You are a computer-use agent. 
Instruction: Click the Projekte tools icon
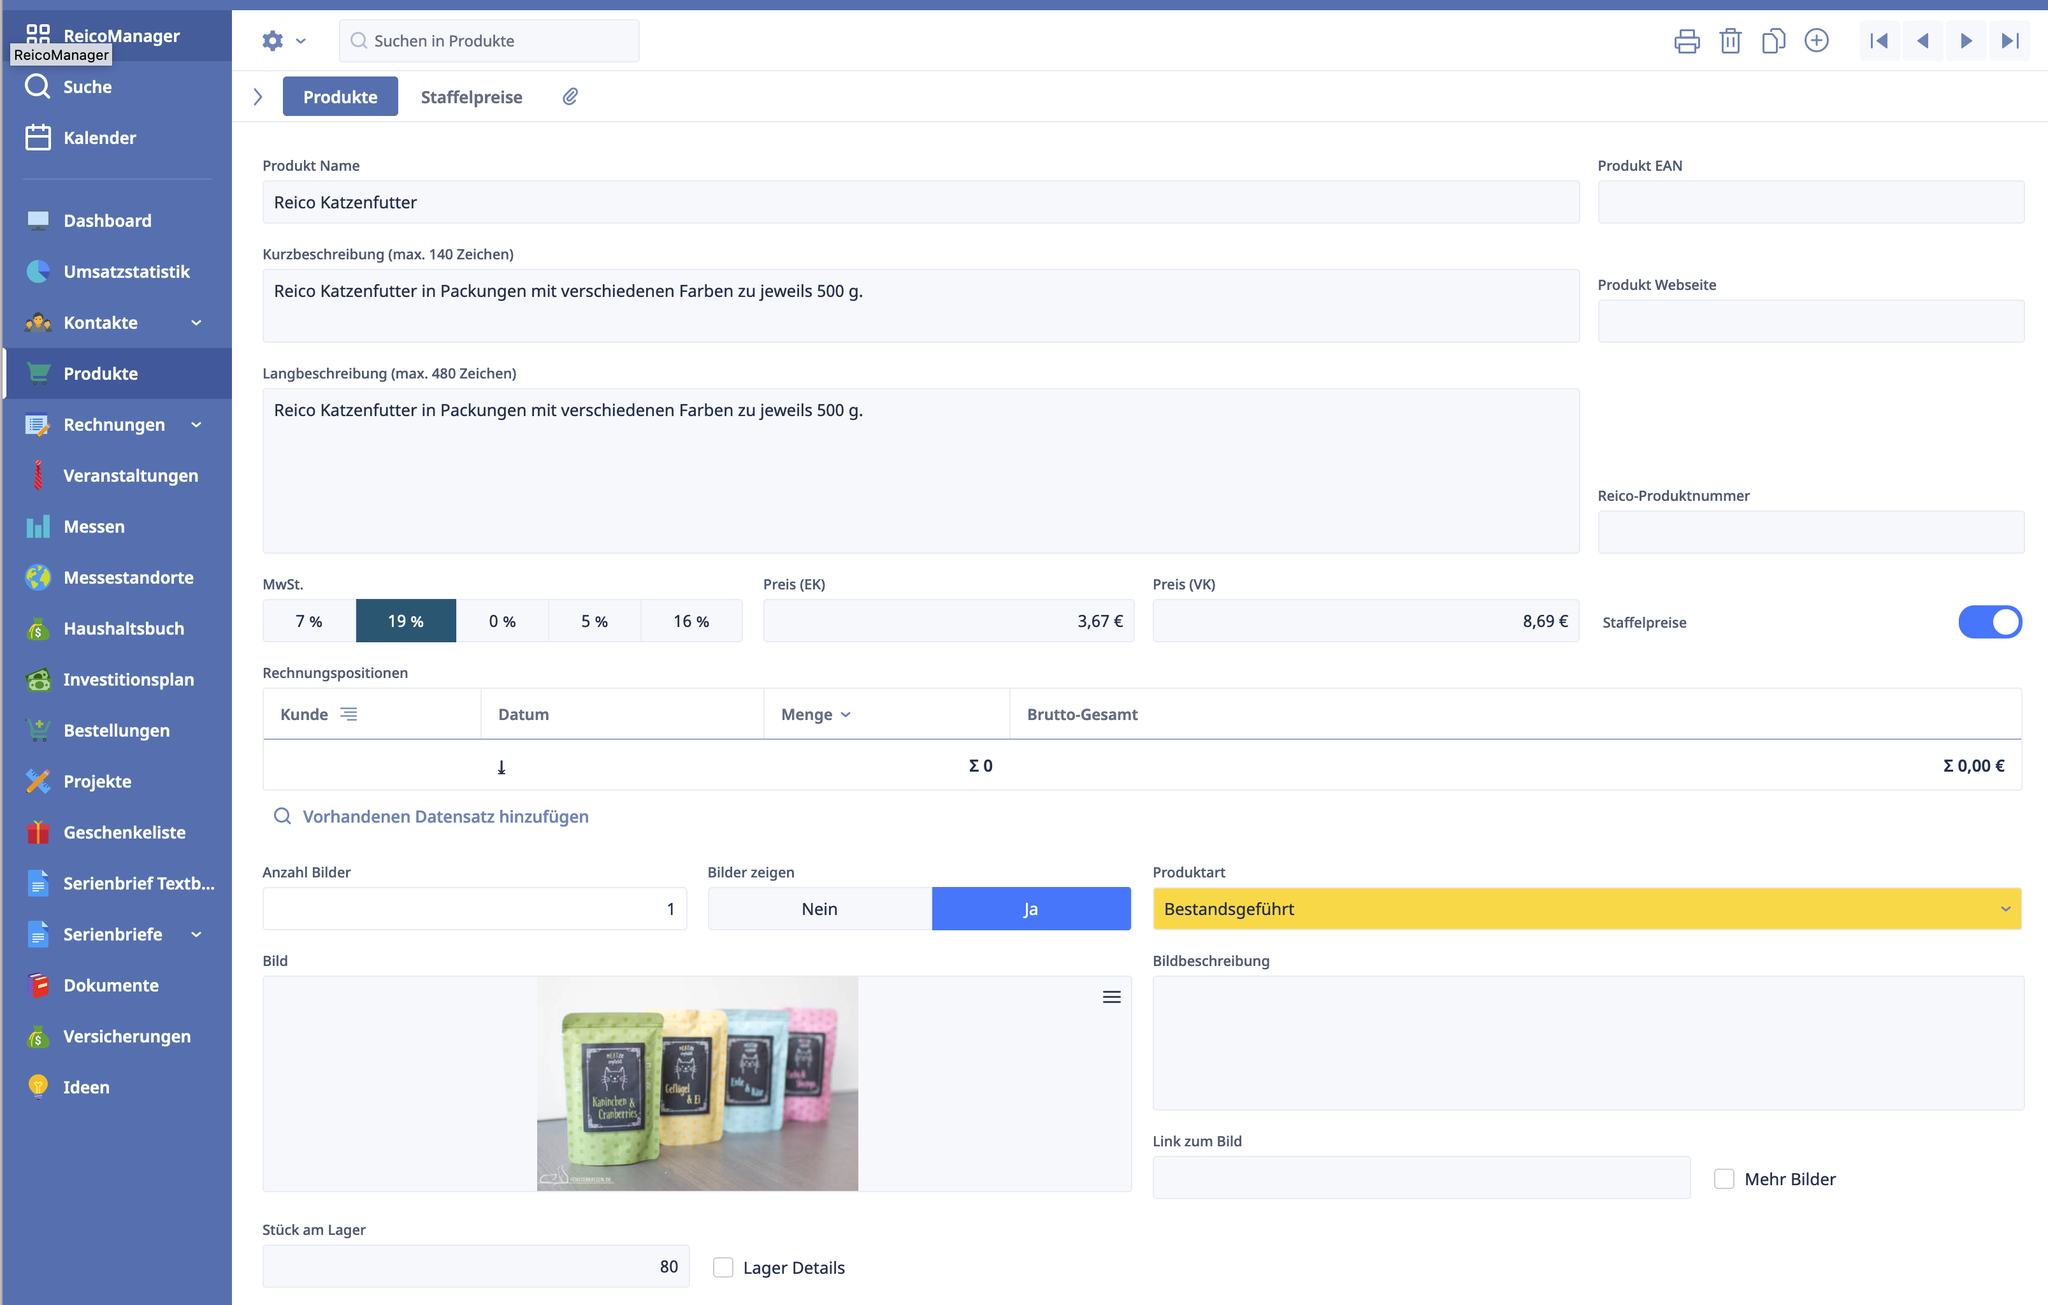38,781
